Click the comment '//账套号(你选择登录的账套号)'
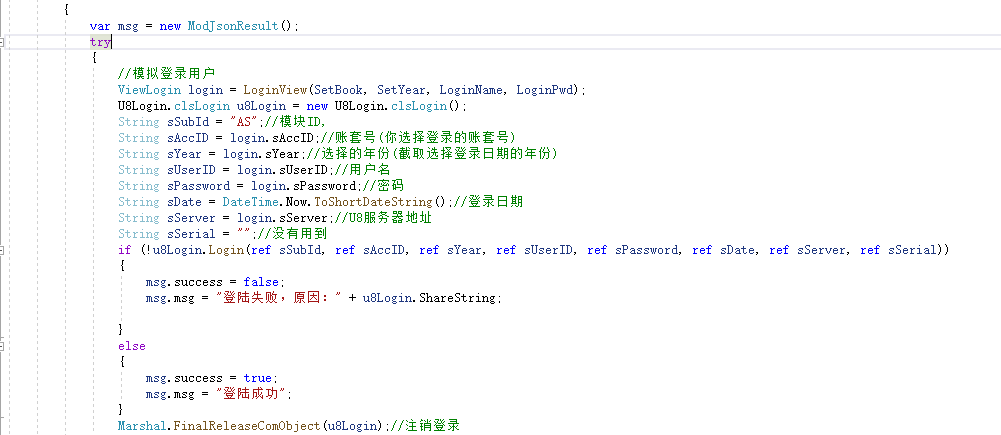 [416, 138]
